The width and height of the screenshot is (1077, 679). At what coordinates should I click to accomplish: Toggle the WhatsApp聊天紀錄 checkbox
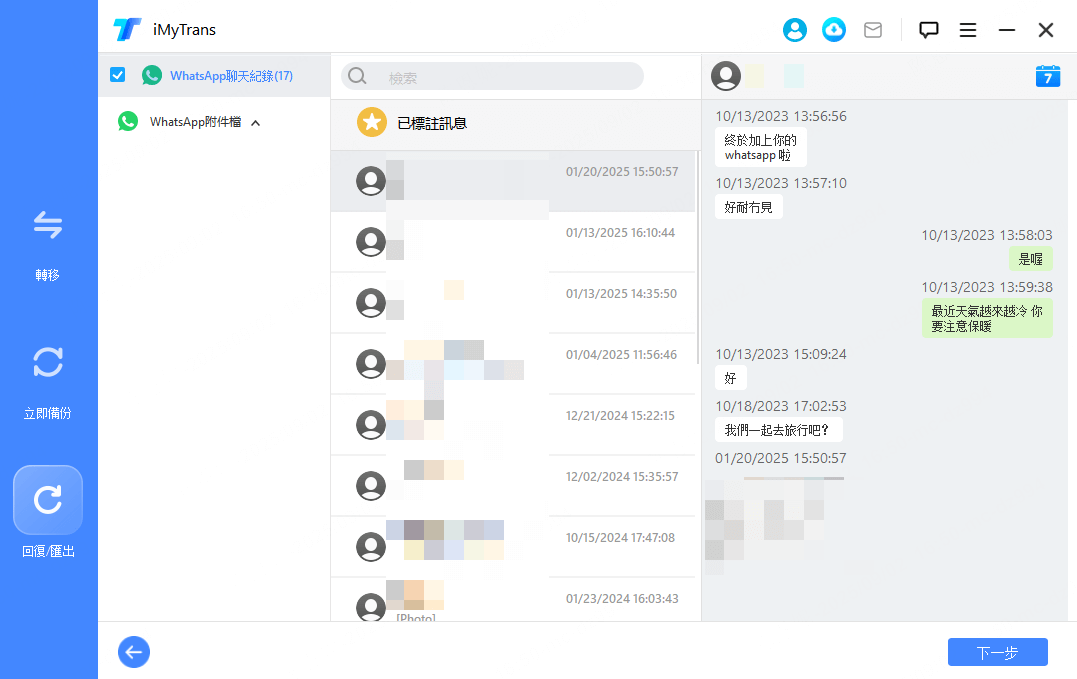click(x=117, y=75)
